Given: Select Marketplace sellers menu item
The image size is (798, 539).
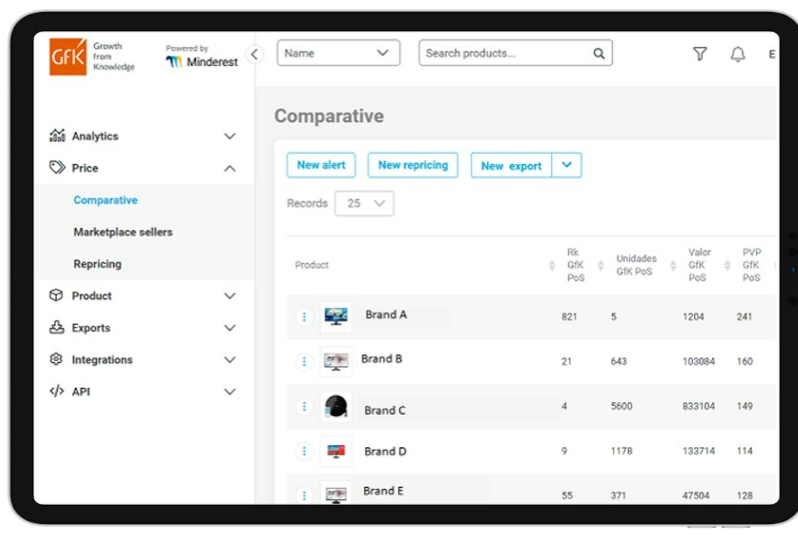Looking at the screenshot, I should [x=123, y=232].
